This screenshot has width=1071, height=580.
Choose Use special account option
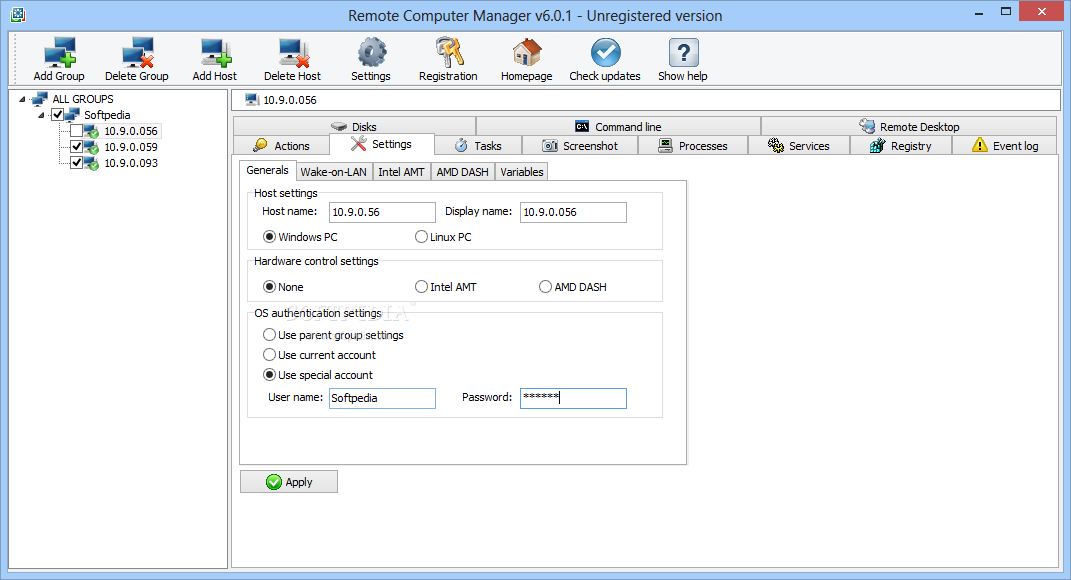click(x=270, y=374)
